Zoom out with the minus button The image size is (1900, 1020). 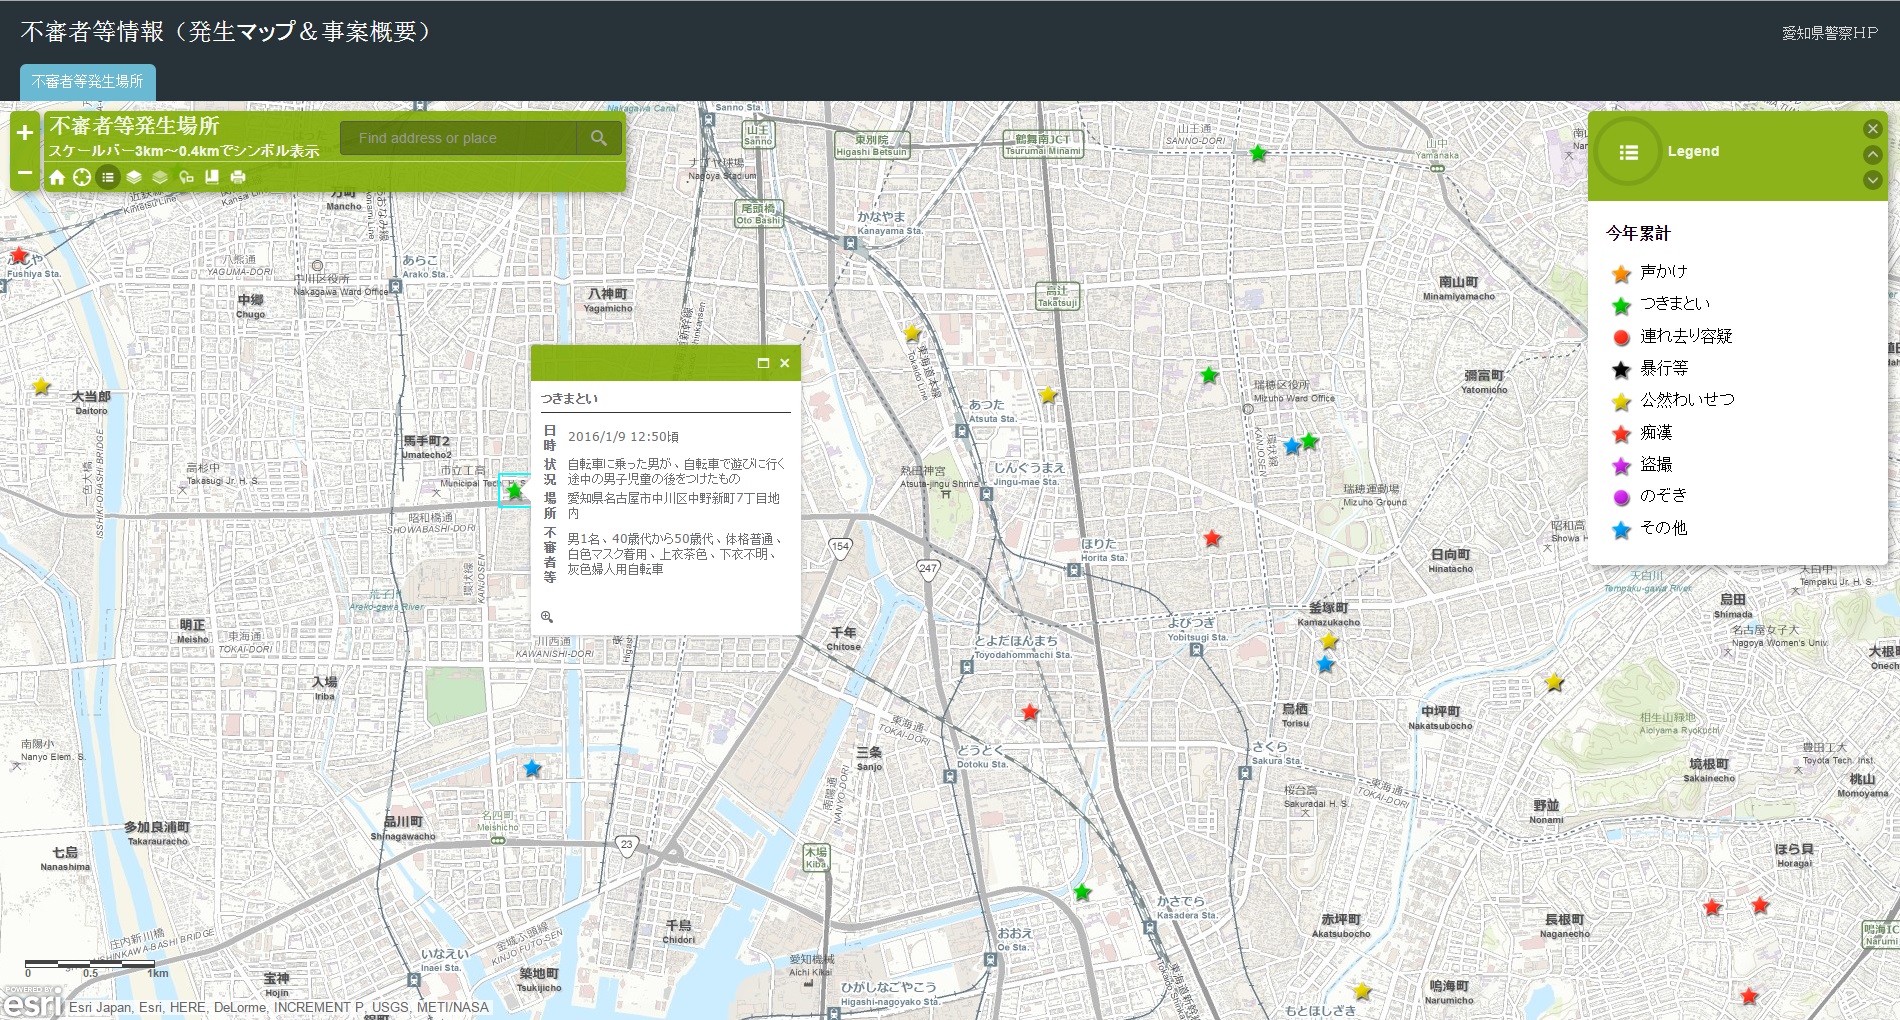click(x=25, y=173)
